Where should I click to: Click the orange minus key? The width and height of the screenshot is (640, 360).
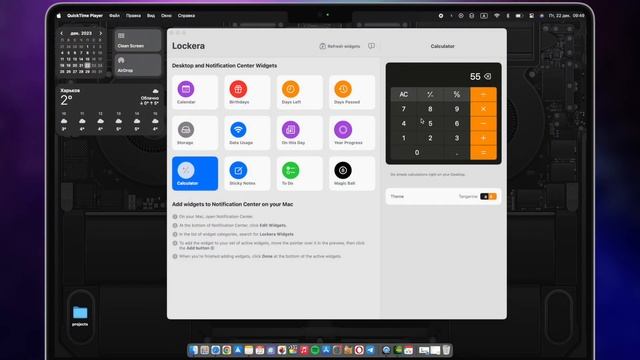point(483,123)
